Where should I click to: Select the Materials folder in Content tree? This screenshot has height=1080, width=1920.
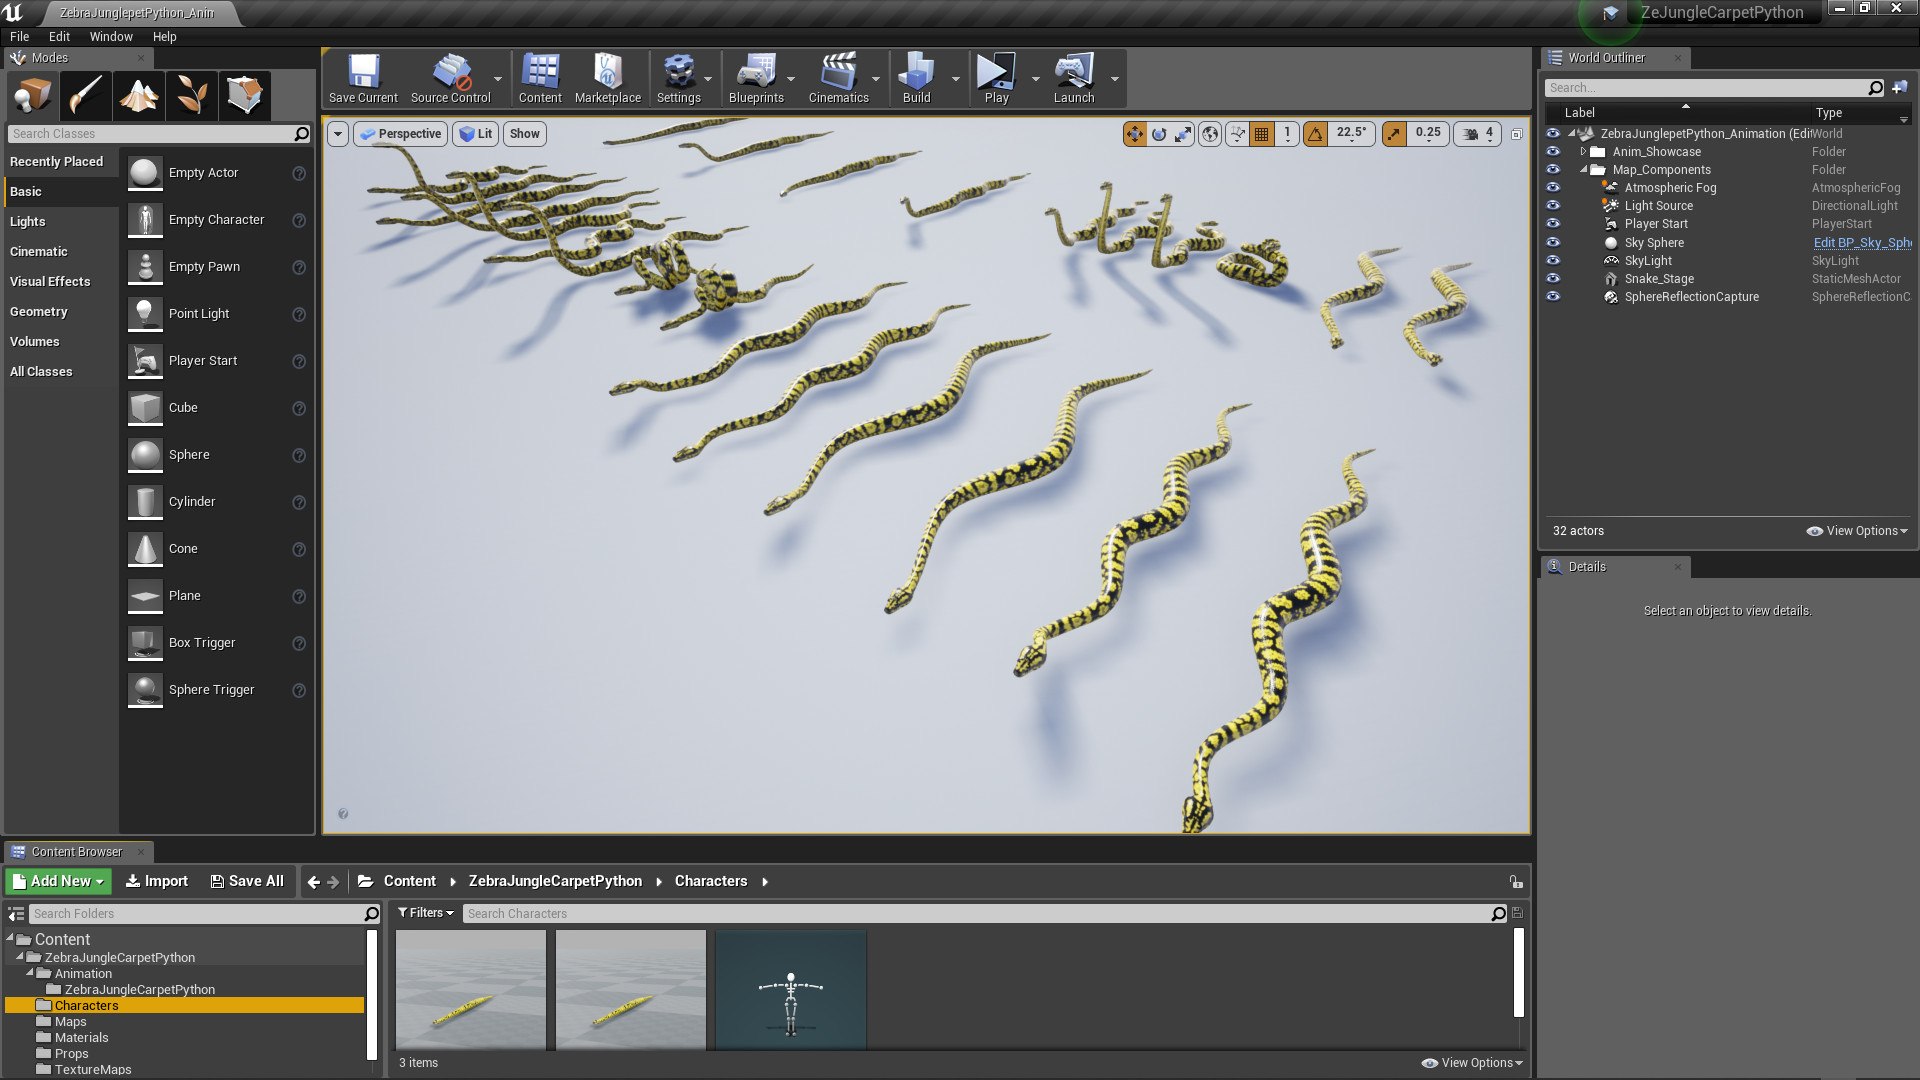click(x=81, y=1038)
